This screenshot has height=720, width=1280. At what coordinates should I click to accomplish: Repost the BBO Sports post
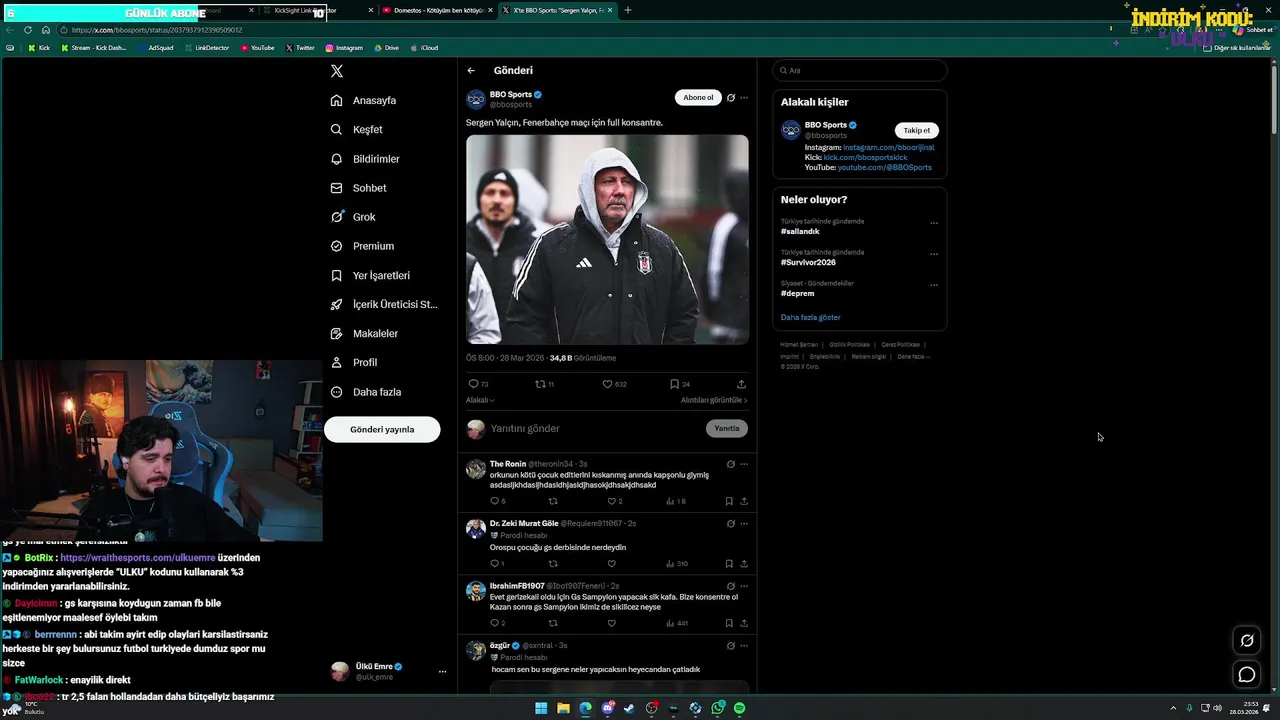[x=544, y=384]
